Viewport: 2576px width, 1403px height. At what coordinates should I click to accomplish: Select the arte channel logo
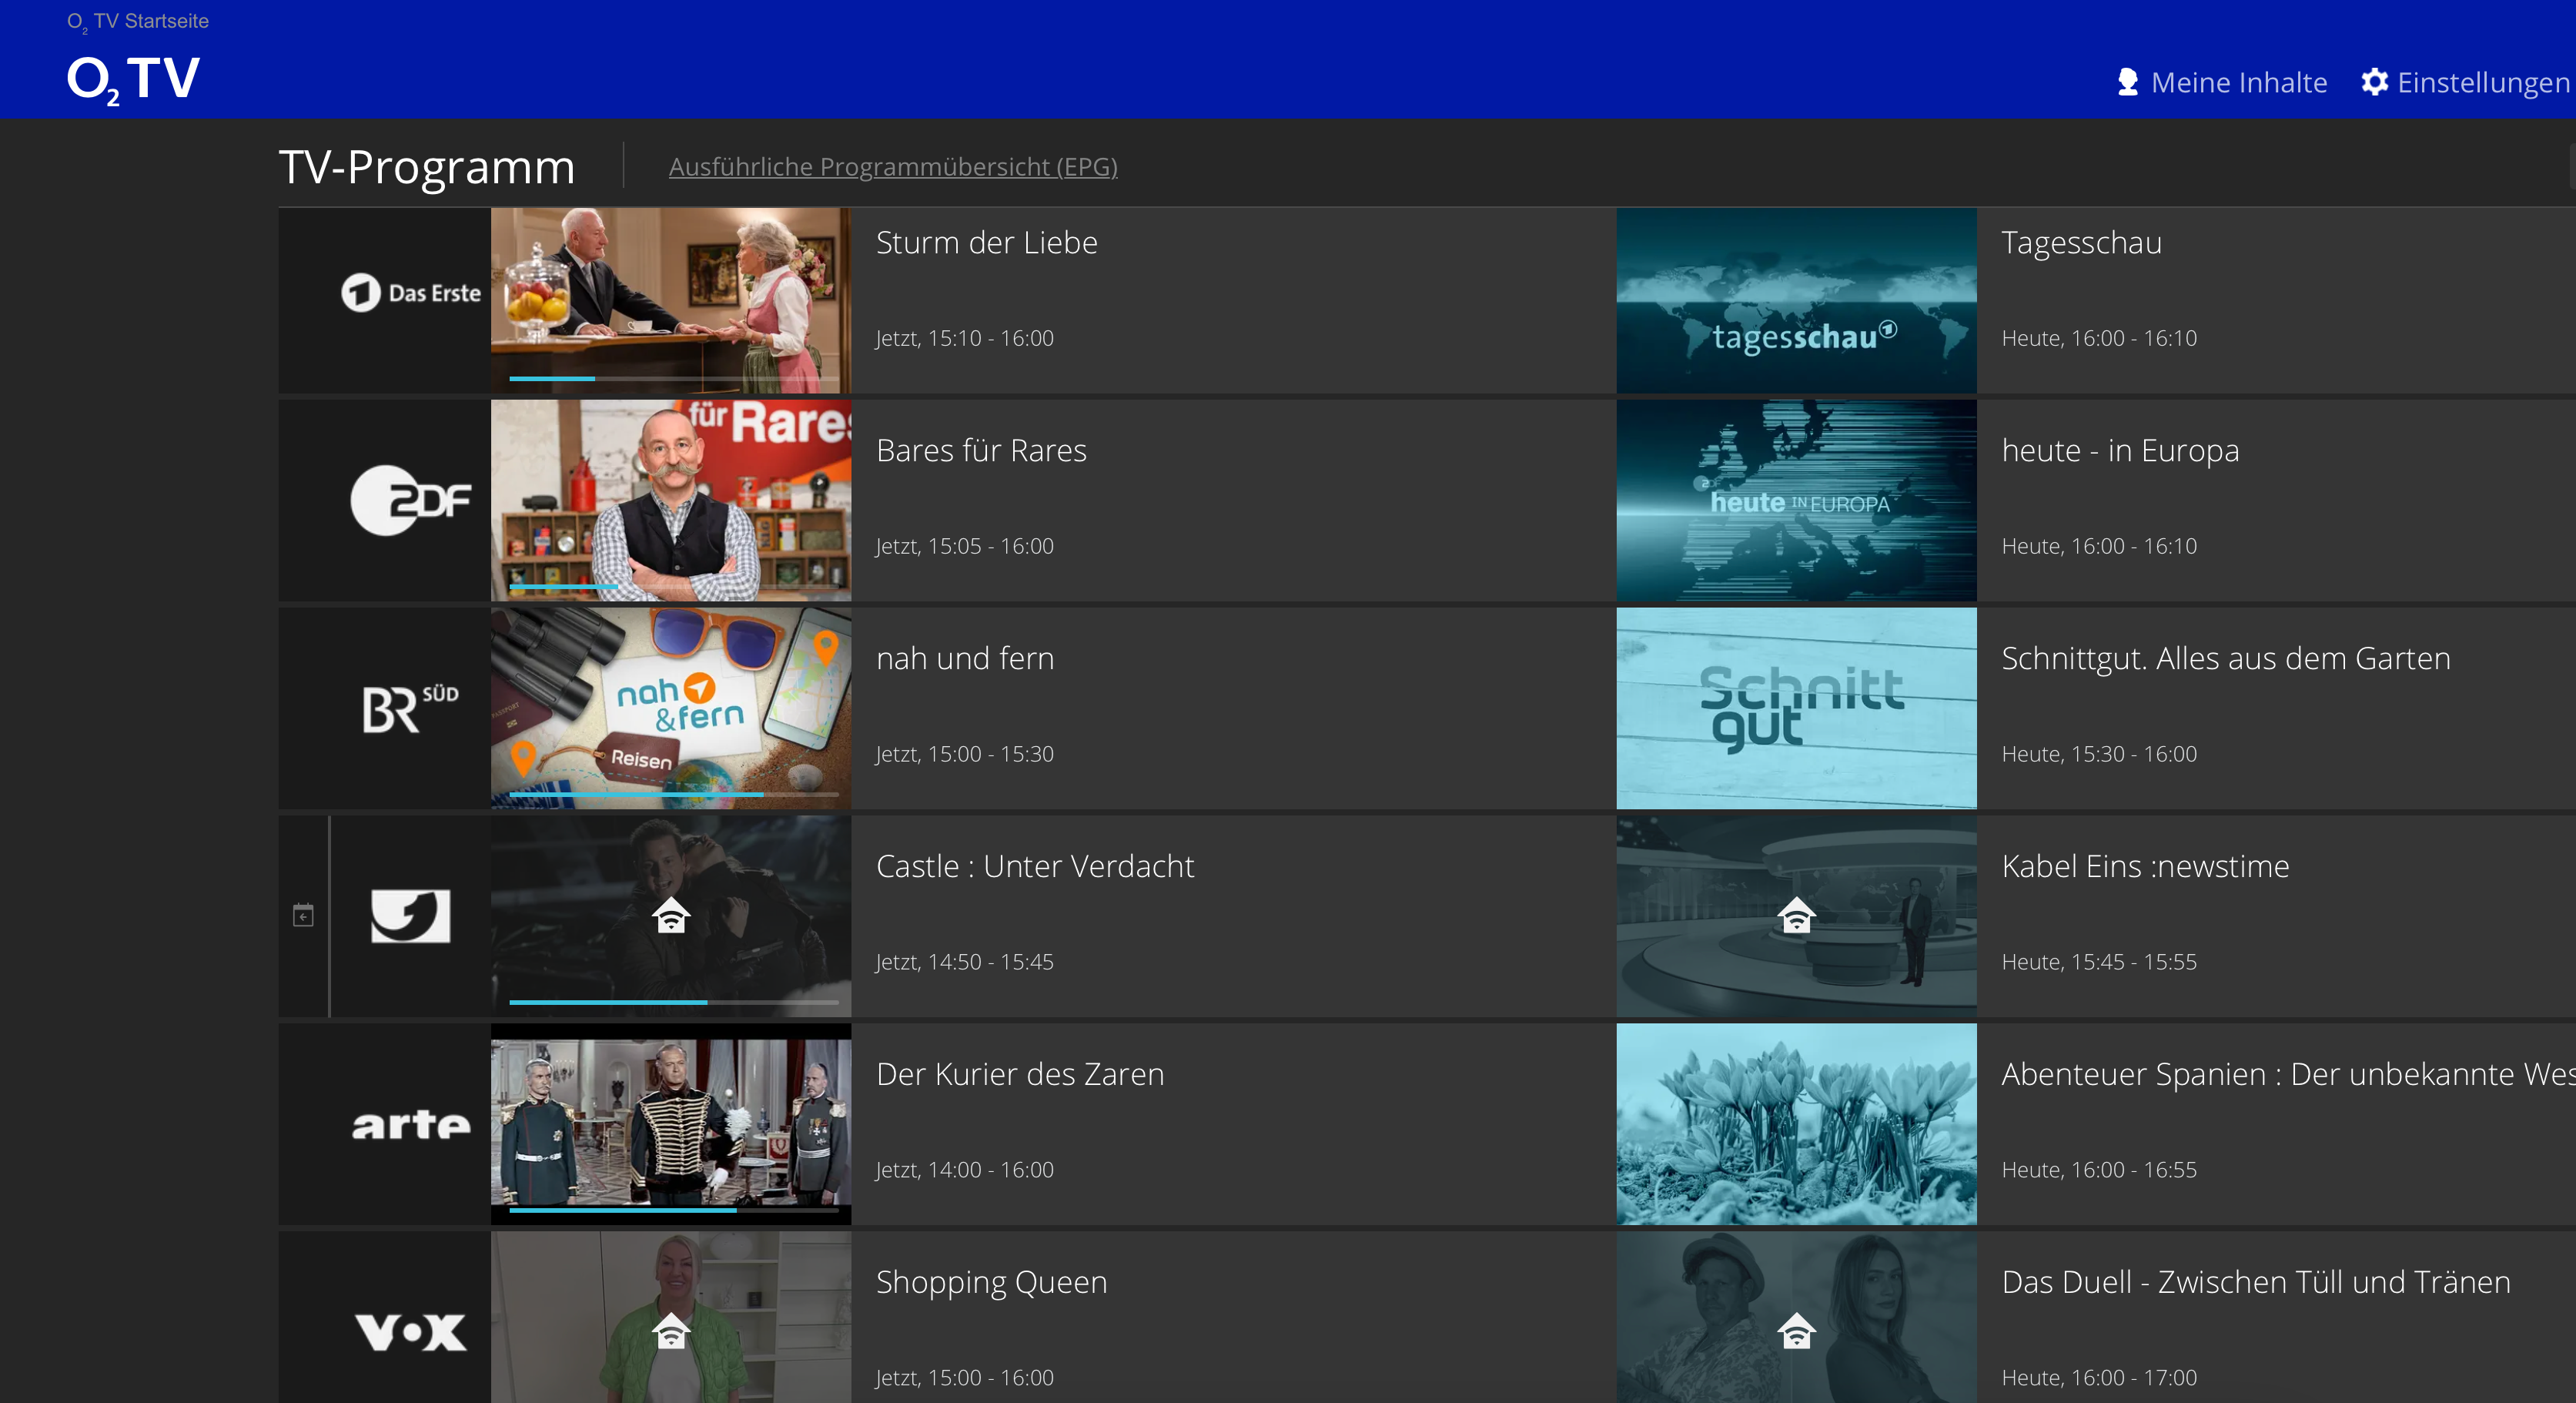[x=411, y=1124]
